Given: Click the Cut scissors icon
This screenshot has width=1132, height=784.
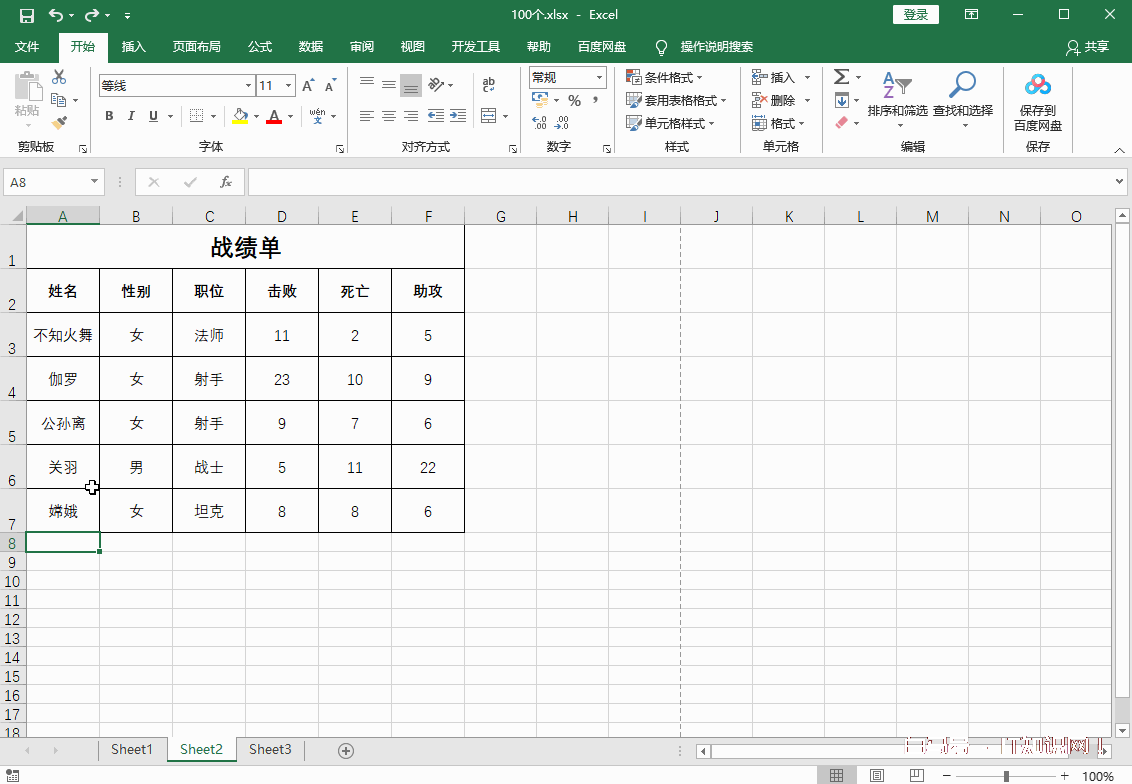Looking at the screenshot, I should click(59, 77).
